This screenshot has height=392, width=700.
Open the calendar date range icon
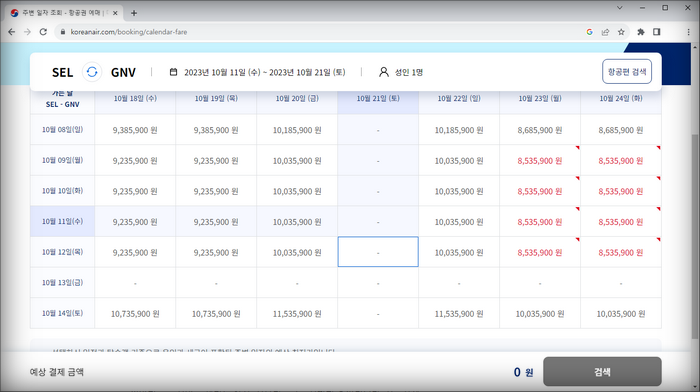(173, 72)
